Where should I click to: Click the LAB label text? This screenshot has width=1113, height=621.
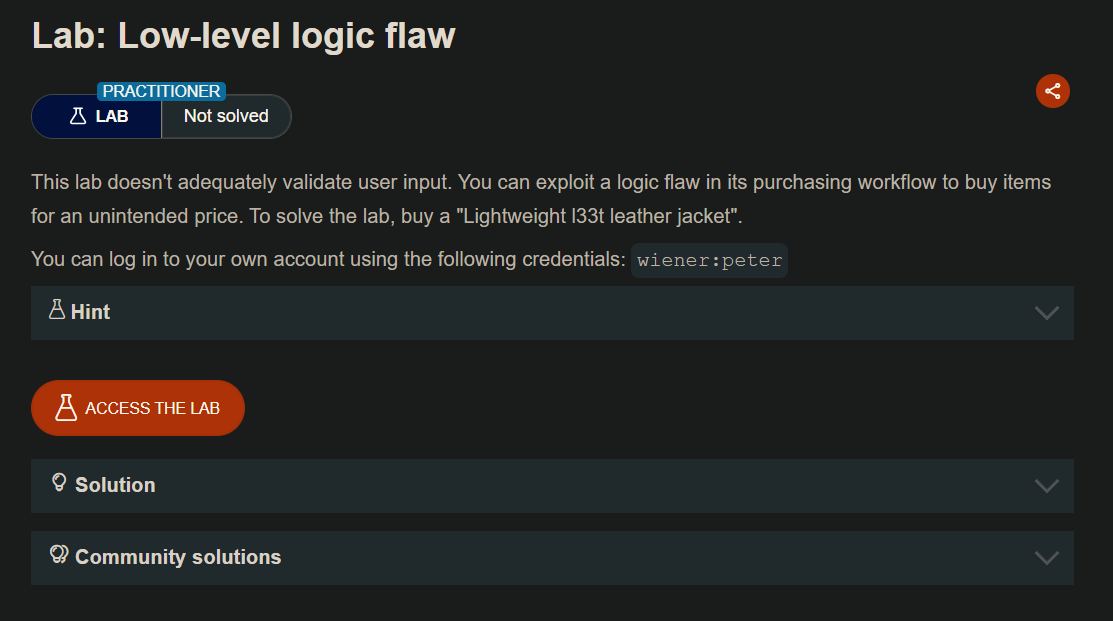112,116
